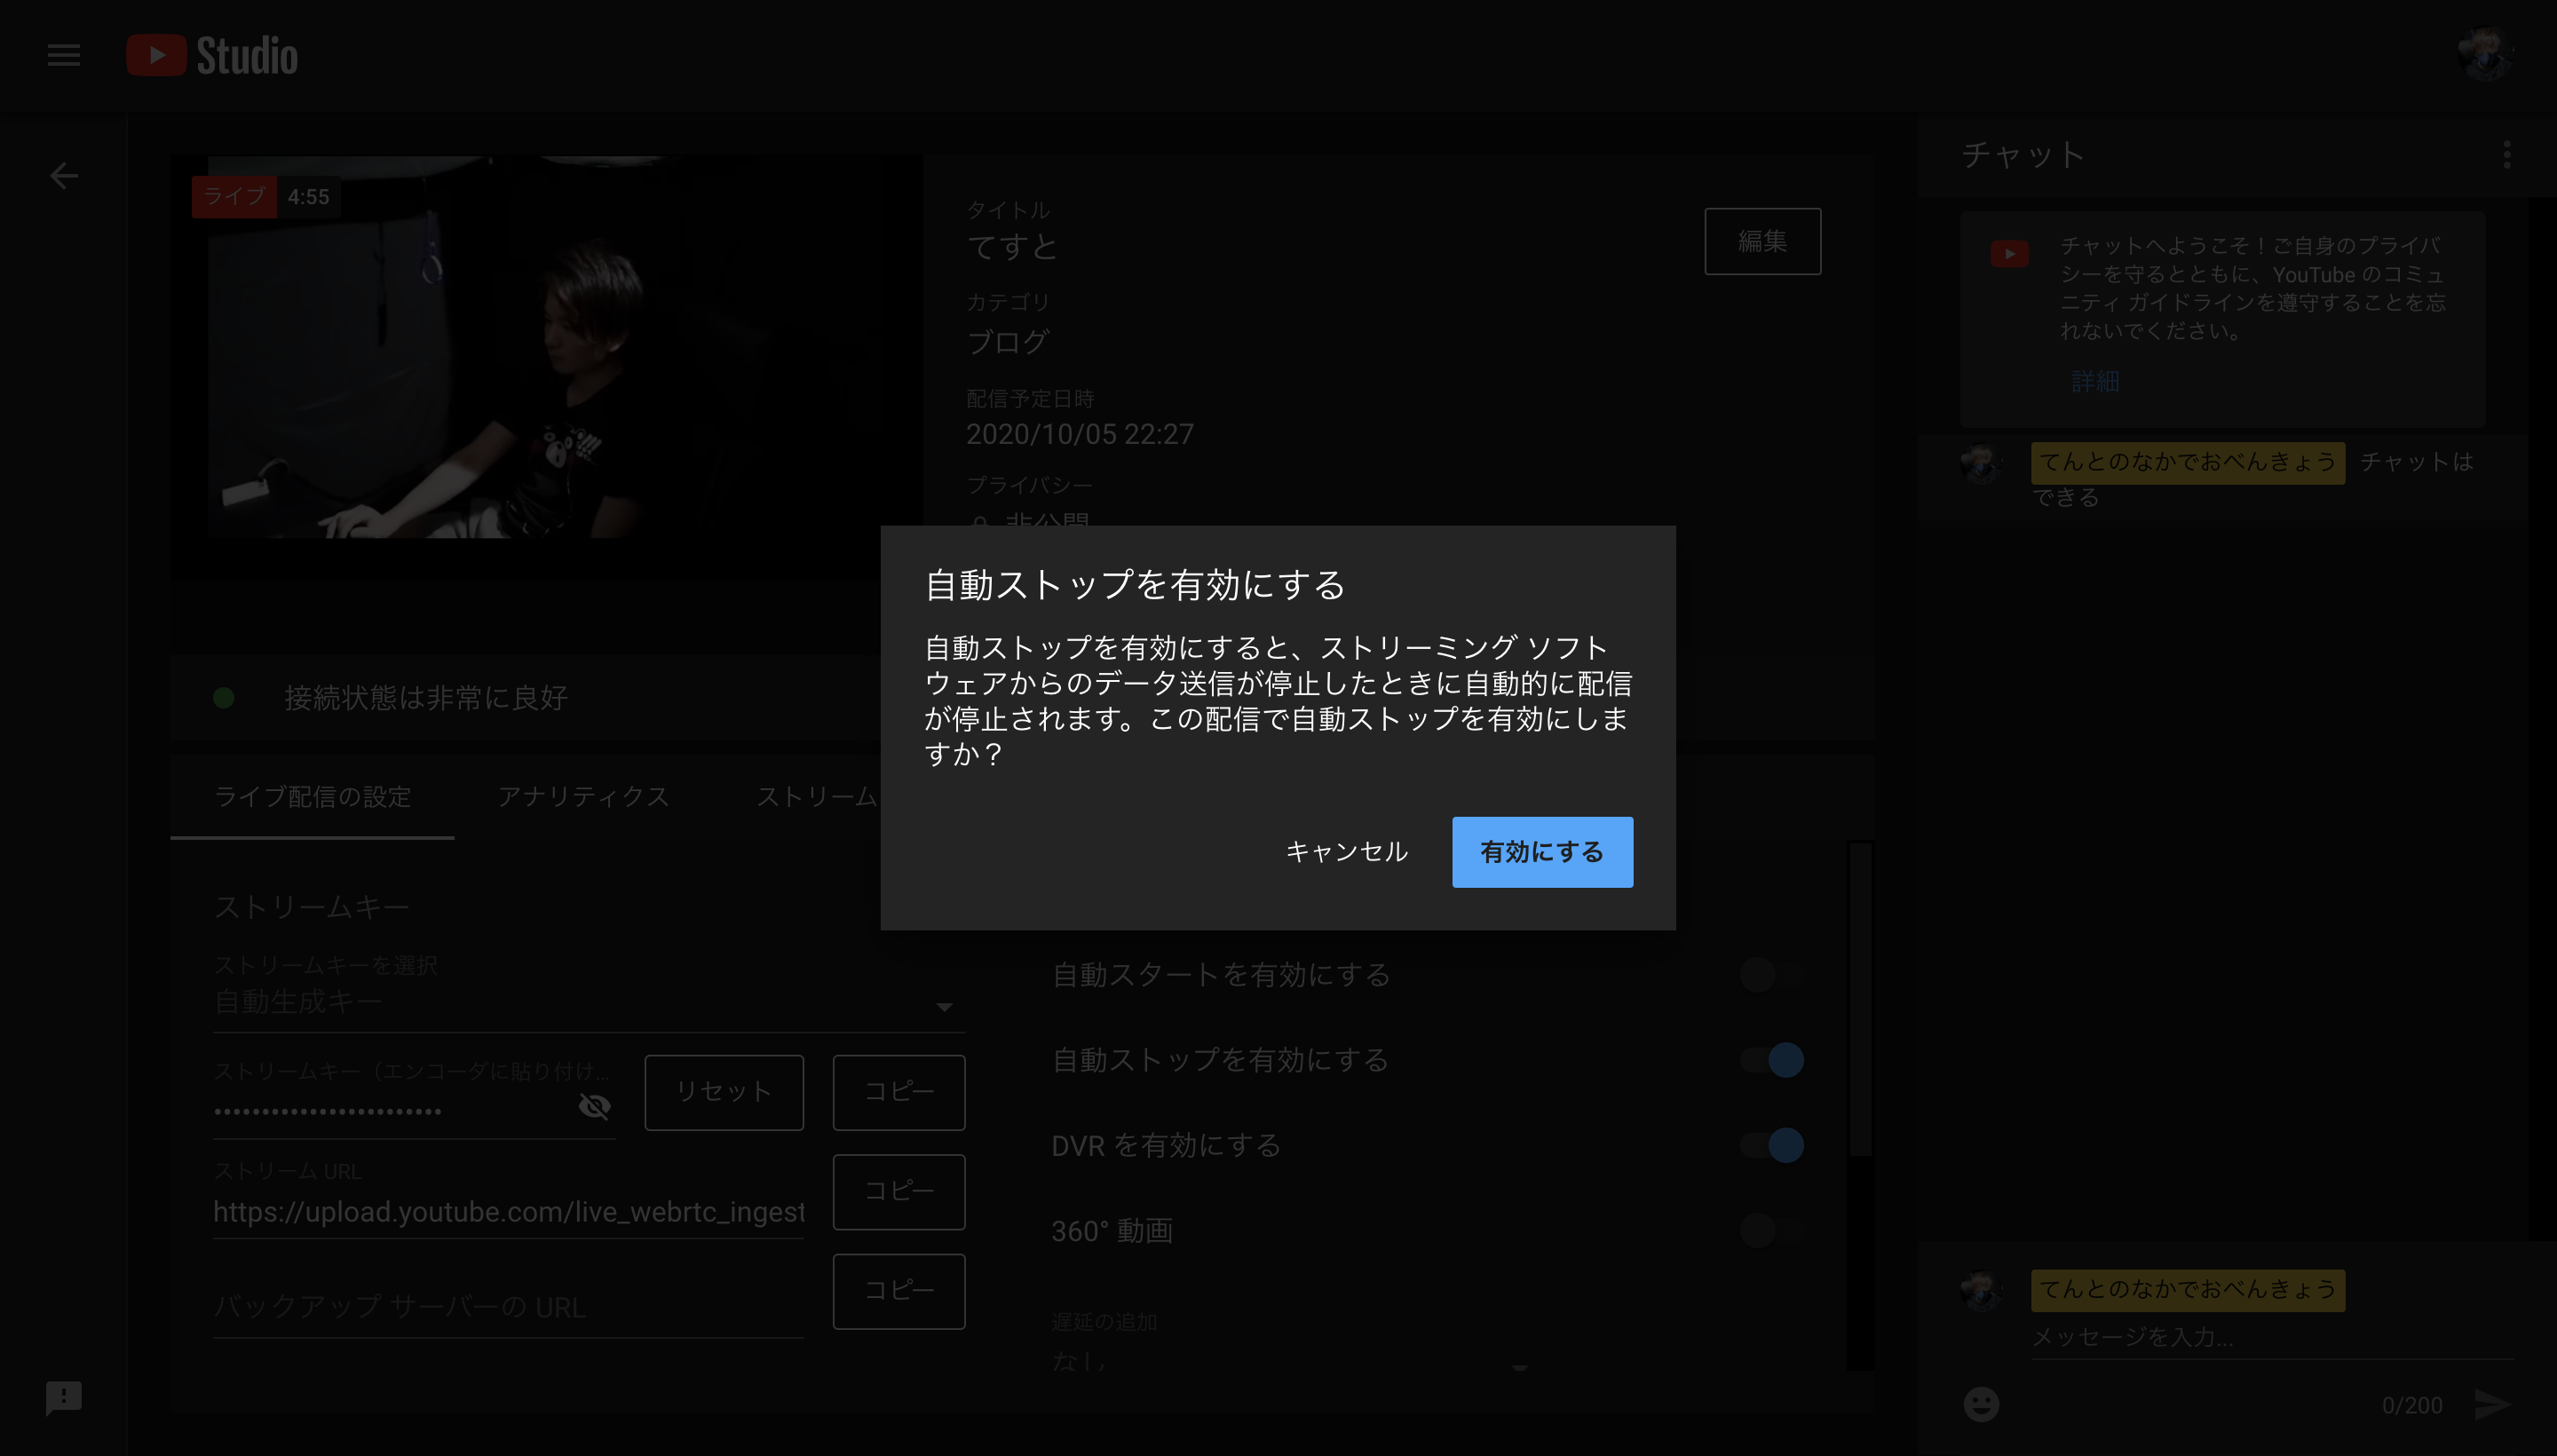Send the chat message arrow
The image size is (2557, 1456).
click(x=2492, y=1404)
